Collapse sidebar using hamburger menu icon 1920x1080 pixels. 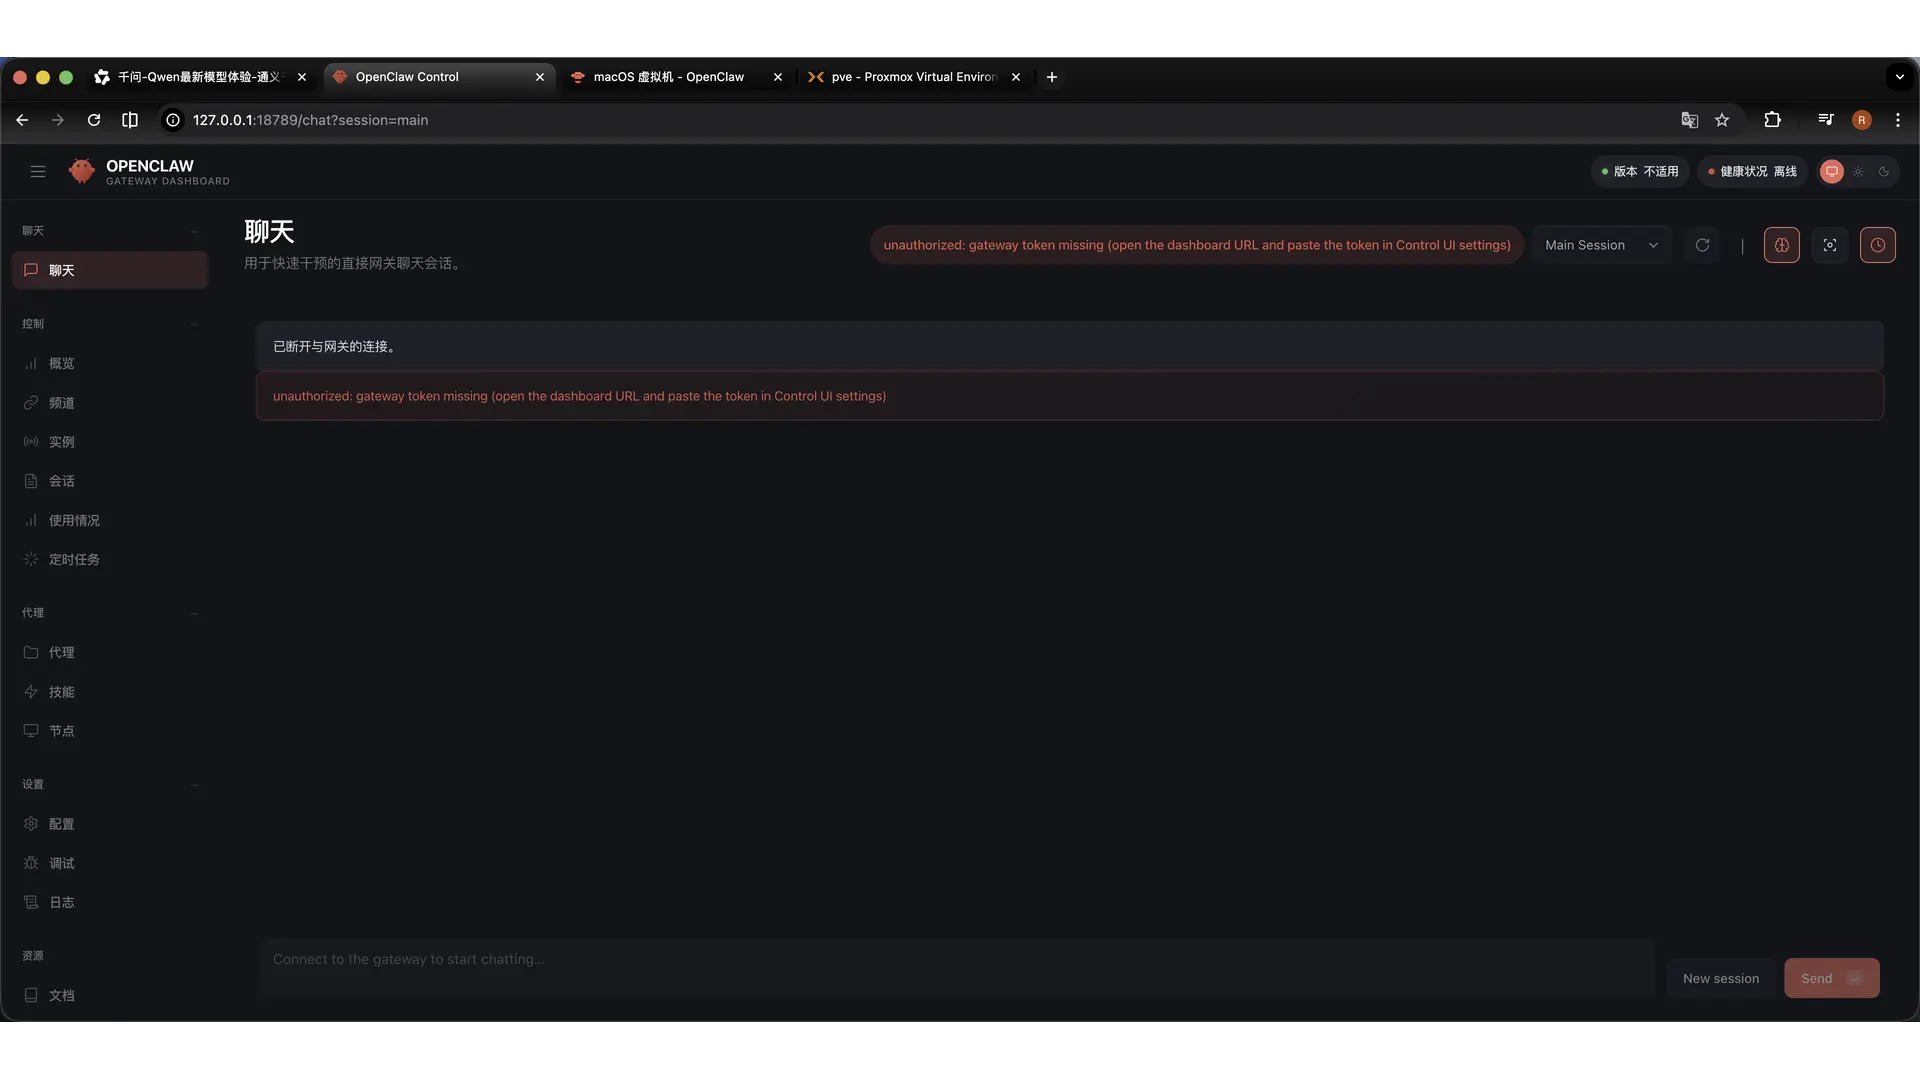38,171
